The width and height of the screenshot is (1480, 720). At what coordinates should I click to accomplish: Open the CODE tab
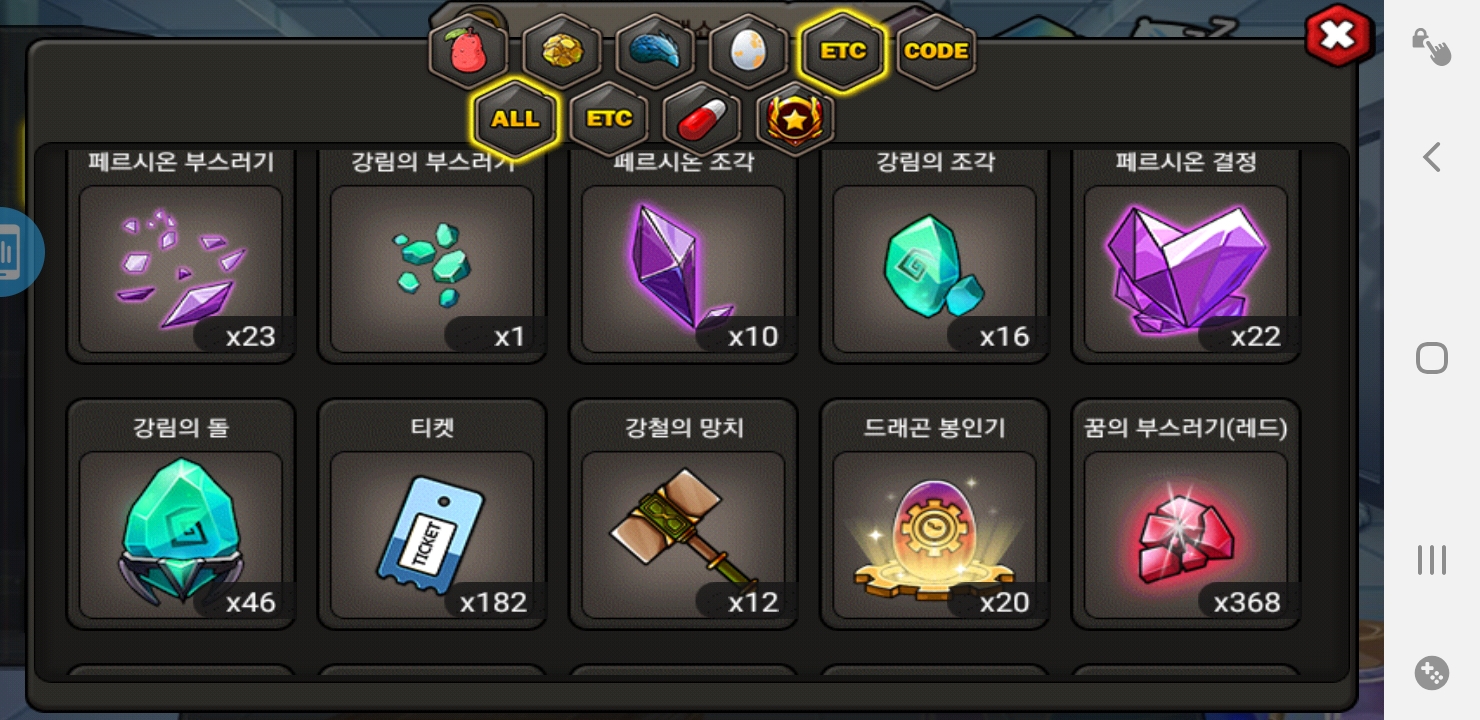pos(936,51)
